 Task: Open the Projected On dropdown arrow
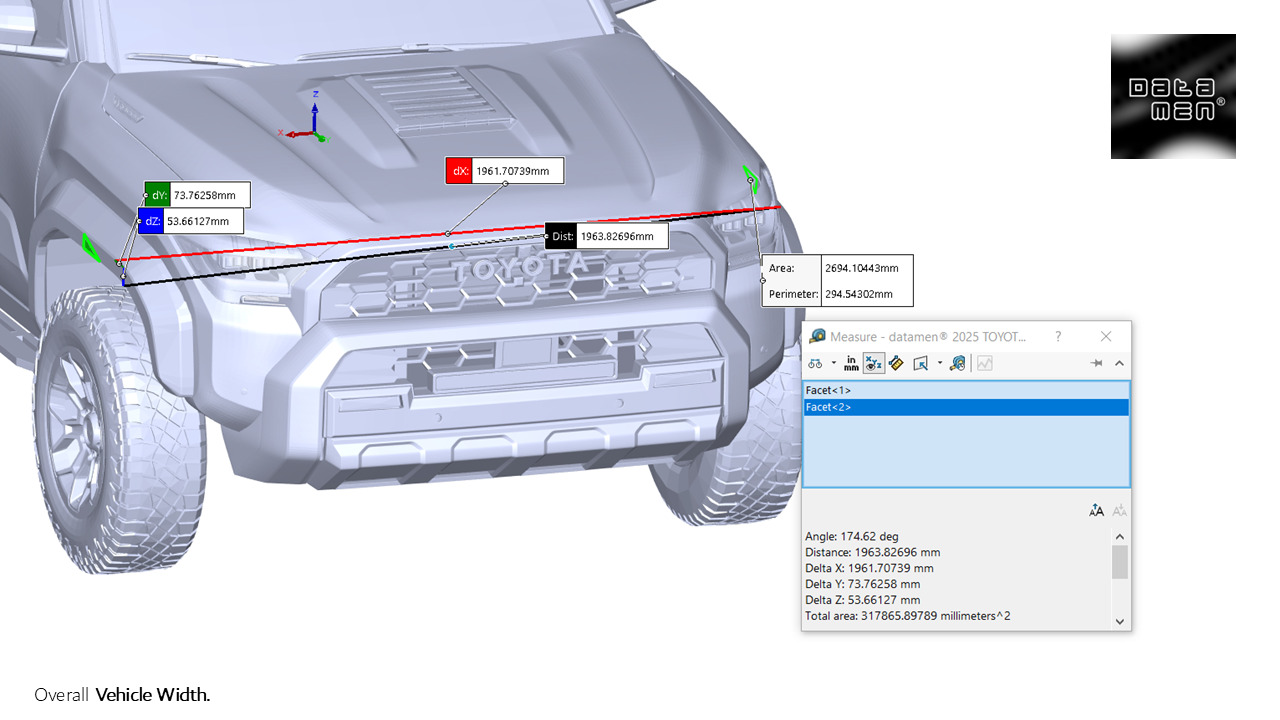pos(940,363)
